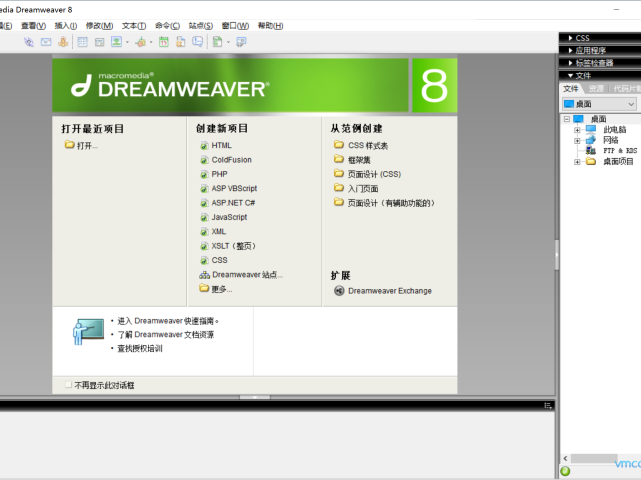Click the Table insert icon
641x480 pixels.
click(83, 42)
